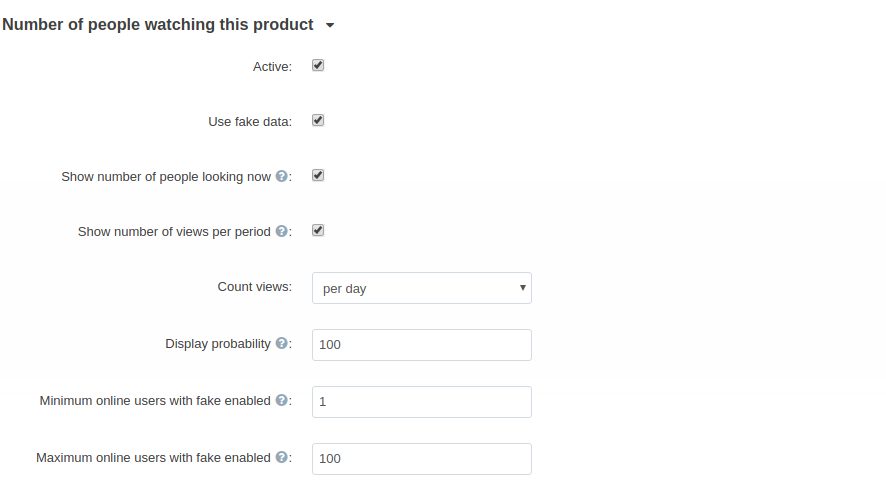Click the Active label text
Image resolution: width=886 pixels, height=501 pixels.
pyautogui.click(x=272, y=67)
